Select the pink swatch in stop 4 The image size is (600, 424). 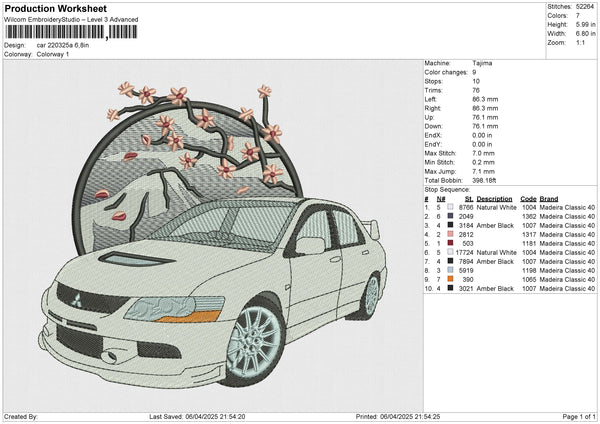(x=450, y=234)
